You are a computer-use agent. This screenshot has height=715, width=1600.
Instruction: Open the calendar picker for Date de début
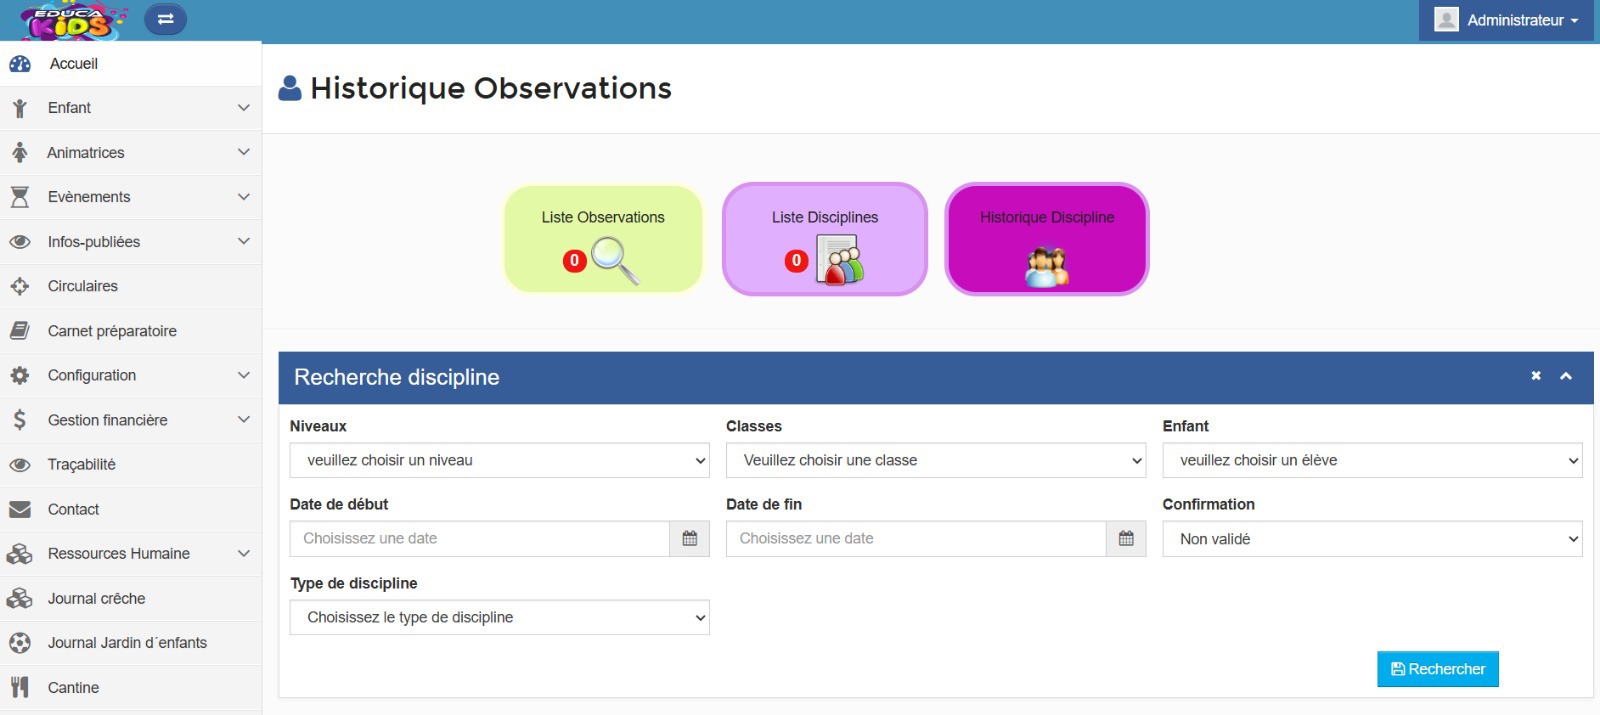click(690, 539)
